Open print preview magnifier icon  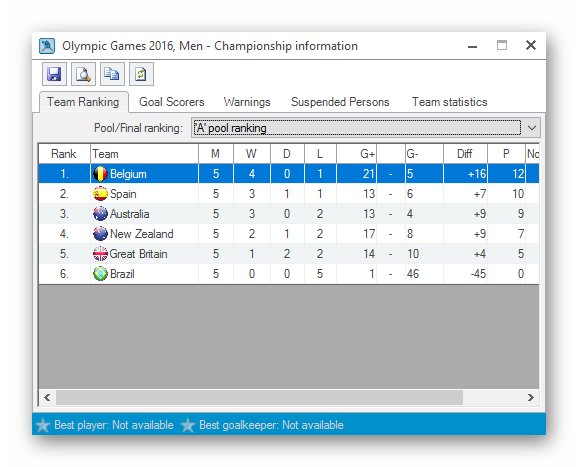pos(83,74)
